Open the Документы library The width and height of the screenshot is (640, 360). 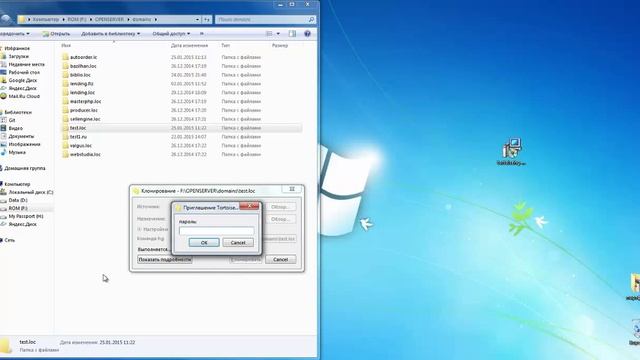[x=21, y=136]
